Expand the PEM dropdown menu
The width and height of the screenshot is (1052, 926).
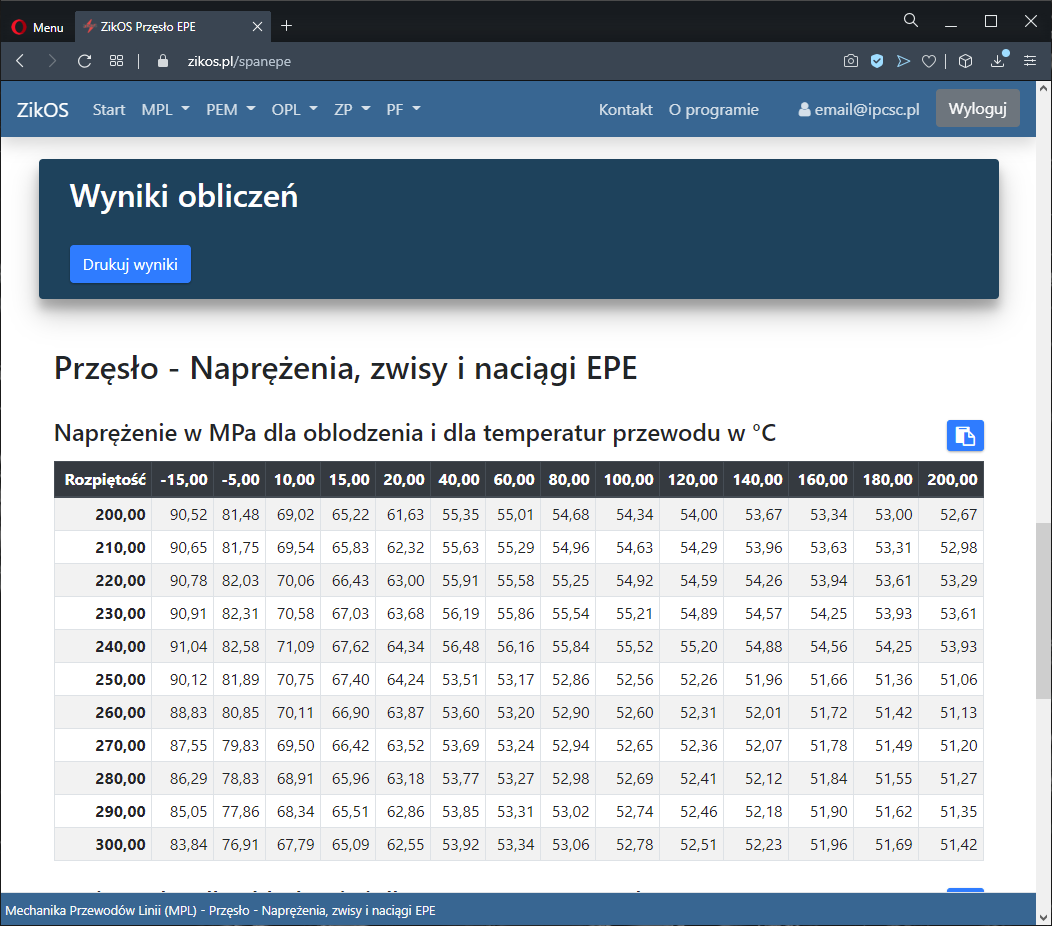[x=230, y=109]
